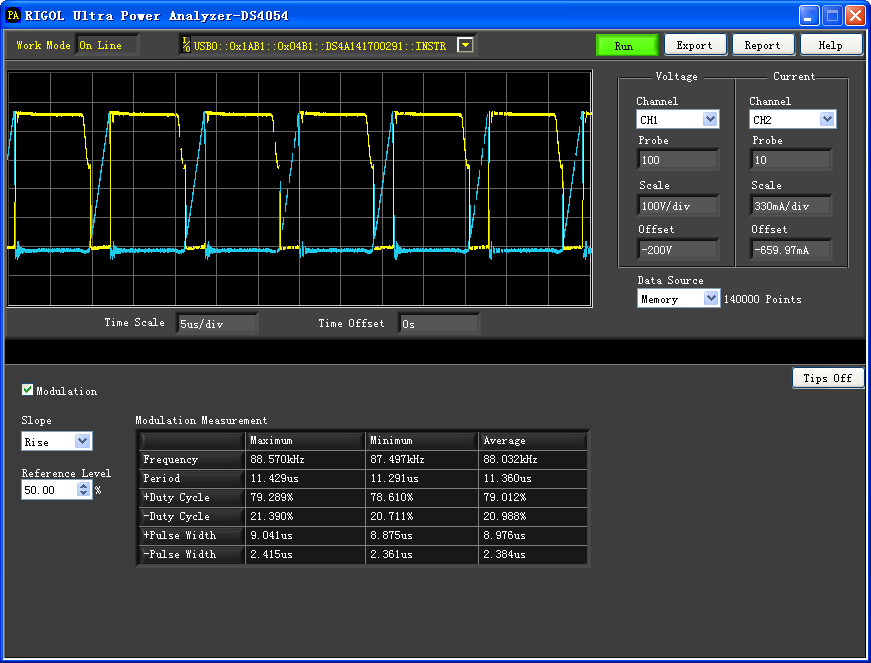
Task: Click the USB connection icon beside the device address
Action: [x=186, y=45]
